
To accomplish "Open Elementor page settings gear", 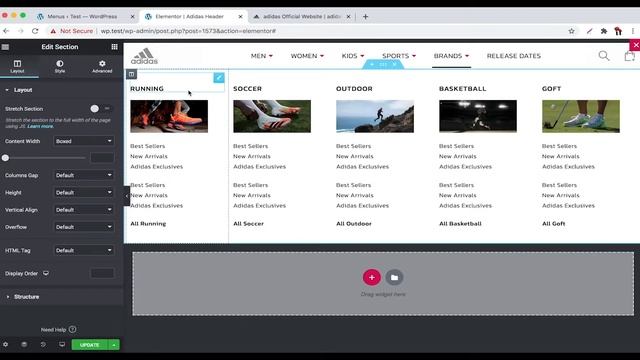I will click(5, 344).
